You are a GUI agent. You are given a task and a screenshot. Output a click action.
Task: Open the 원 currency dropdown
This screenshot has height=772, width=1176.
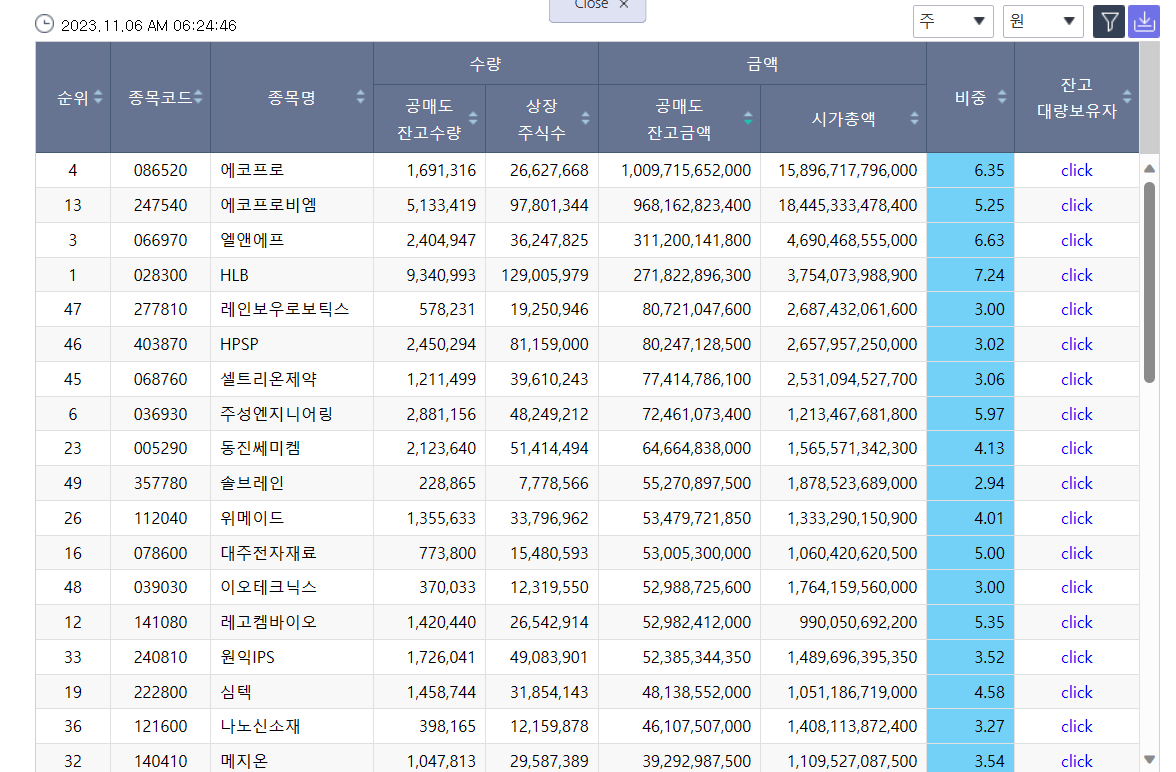coord(1042,21)
